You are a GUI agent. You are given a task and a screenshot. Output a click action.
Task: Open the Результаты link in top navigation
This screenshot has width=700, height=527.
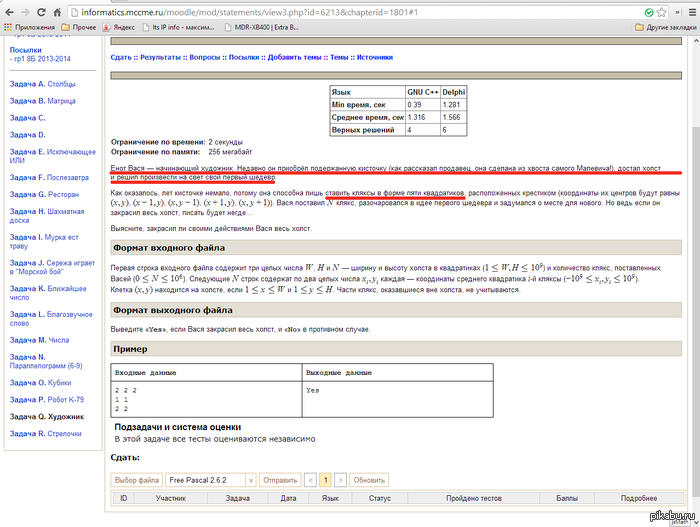161,58
